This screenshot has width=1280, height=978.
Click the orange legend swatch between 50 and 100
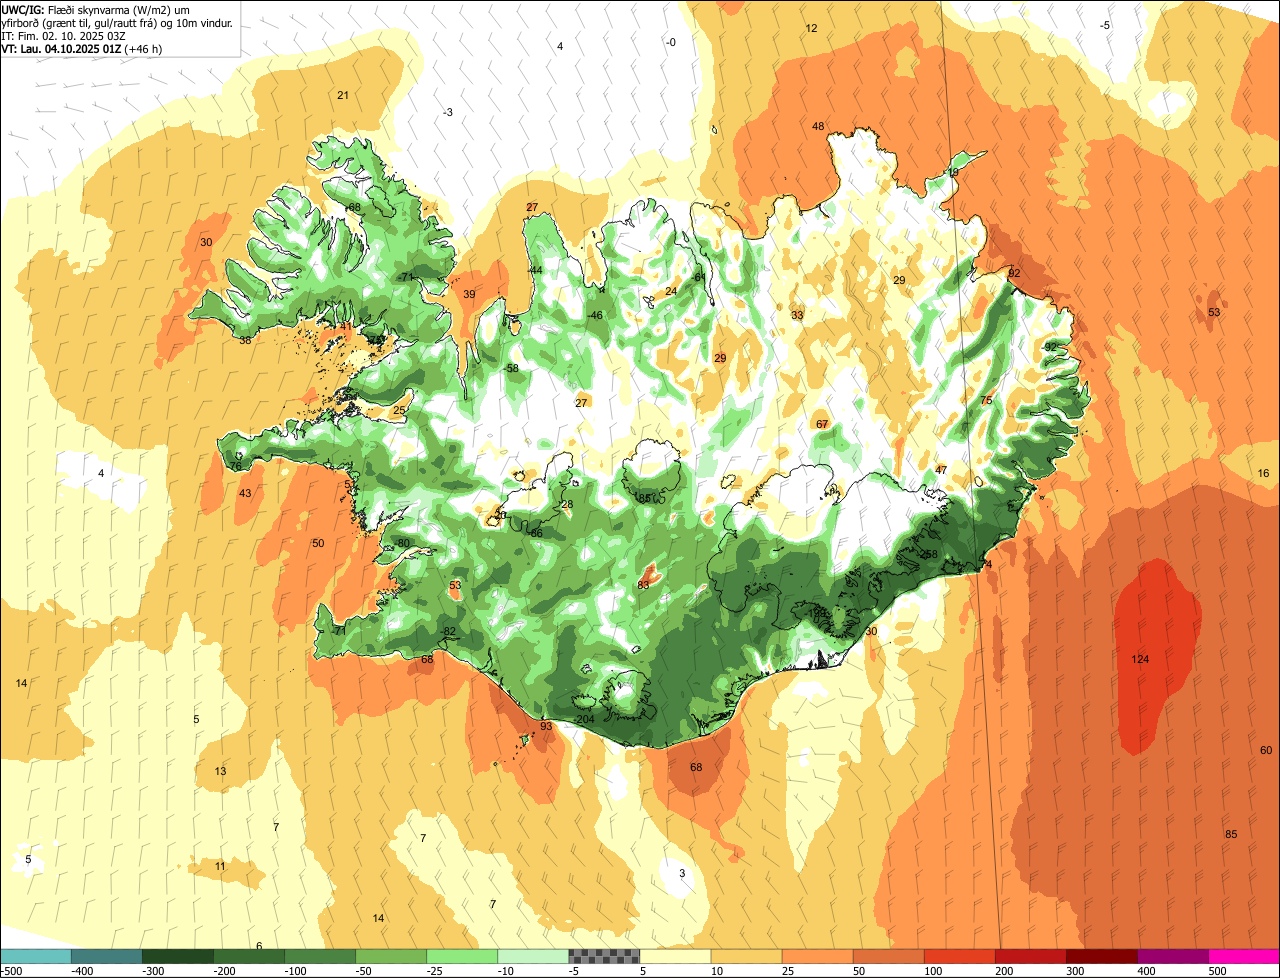click(x=888, y=956)
